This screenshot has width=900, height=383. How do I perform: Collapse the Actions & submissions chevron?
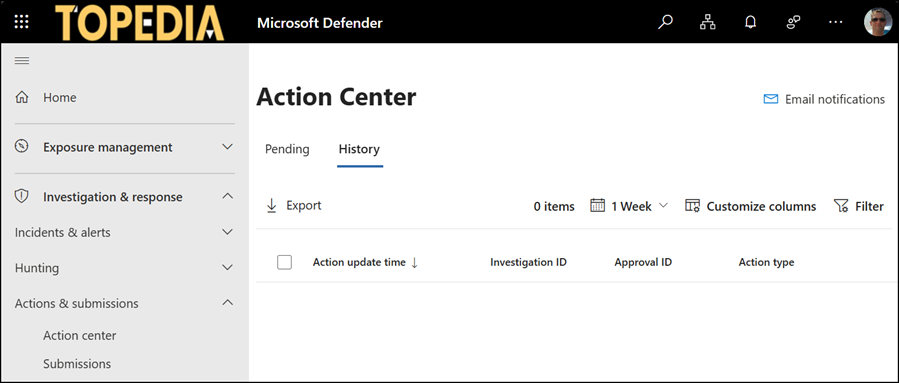pyautogui.click(x=227, y=303)
